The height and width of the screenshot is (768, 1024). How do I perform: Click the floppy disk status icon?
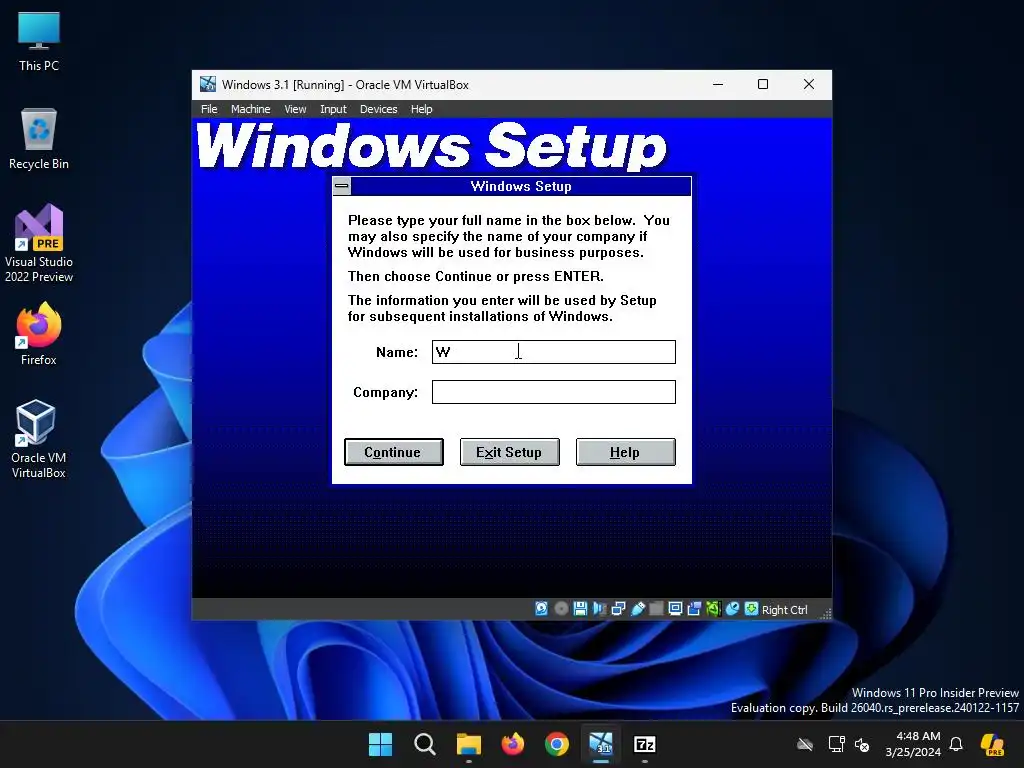click(x=580, y=609)
